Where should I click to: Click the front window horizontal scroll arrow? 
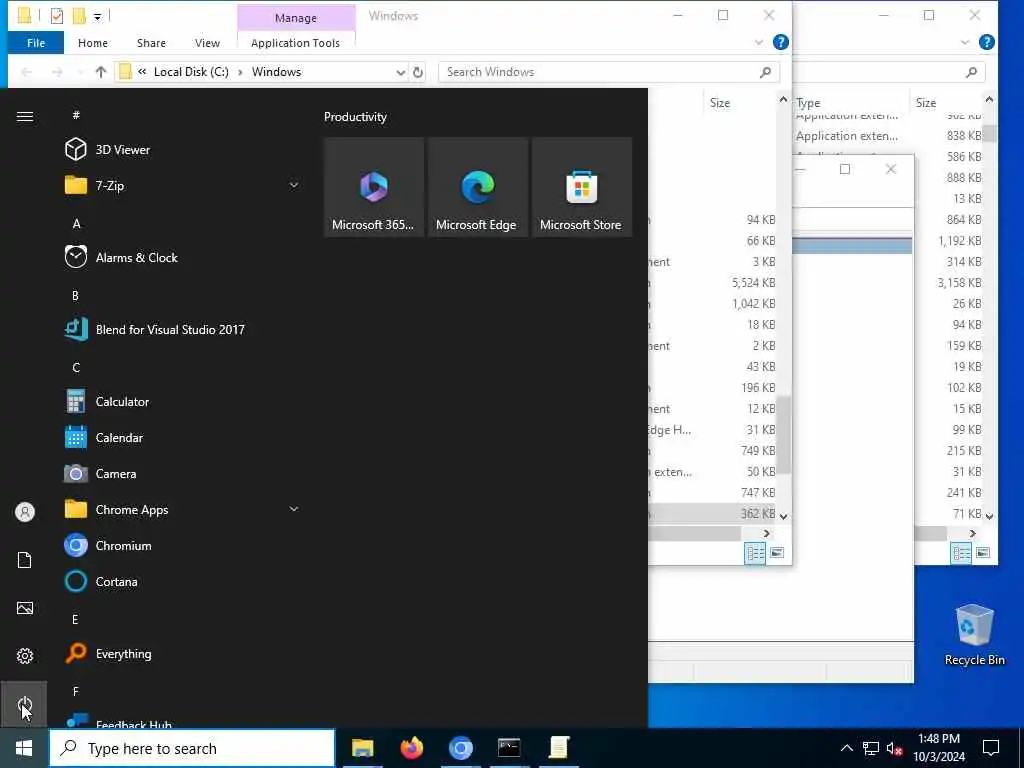click(767, 534)
